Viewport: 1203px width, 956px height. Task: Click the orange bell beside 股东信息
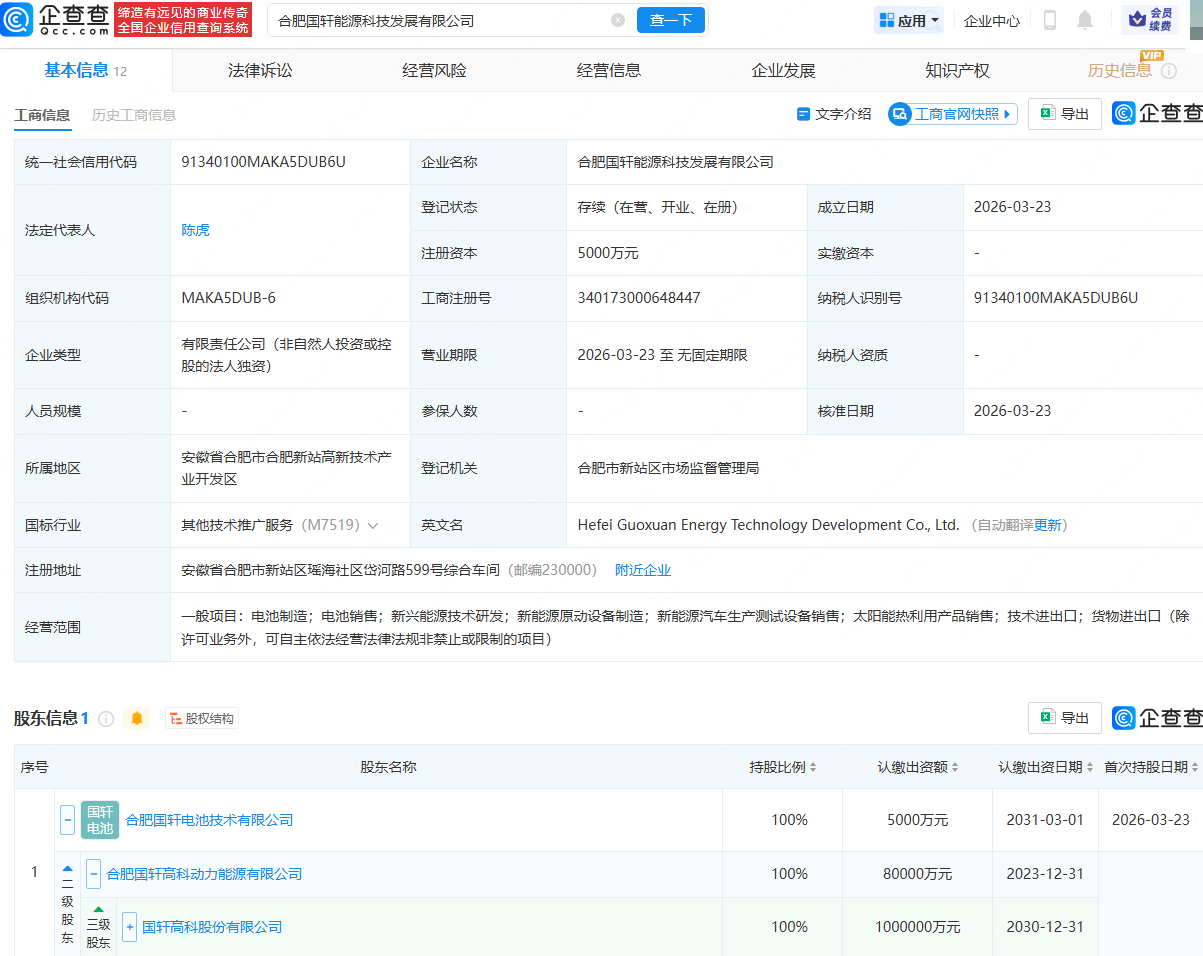point(137,718)
